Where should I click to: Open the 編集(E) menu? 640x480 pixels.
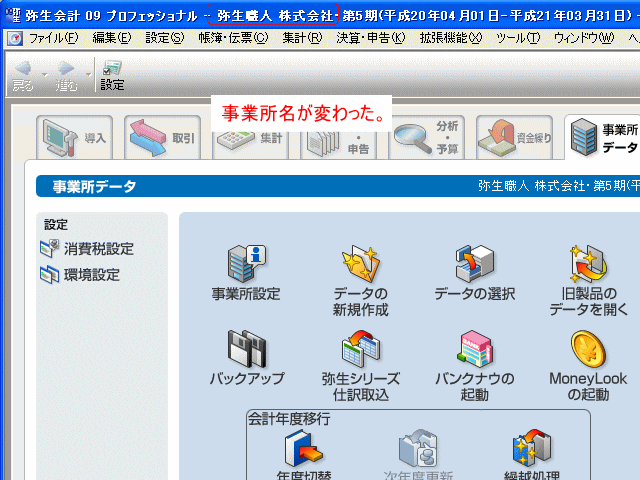tap(112, 38)
